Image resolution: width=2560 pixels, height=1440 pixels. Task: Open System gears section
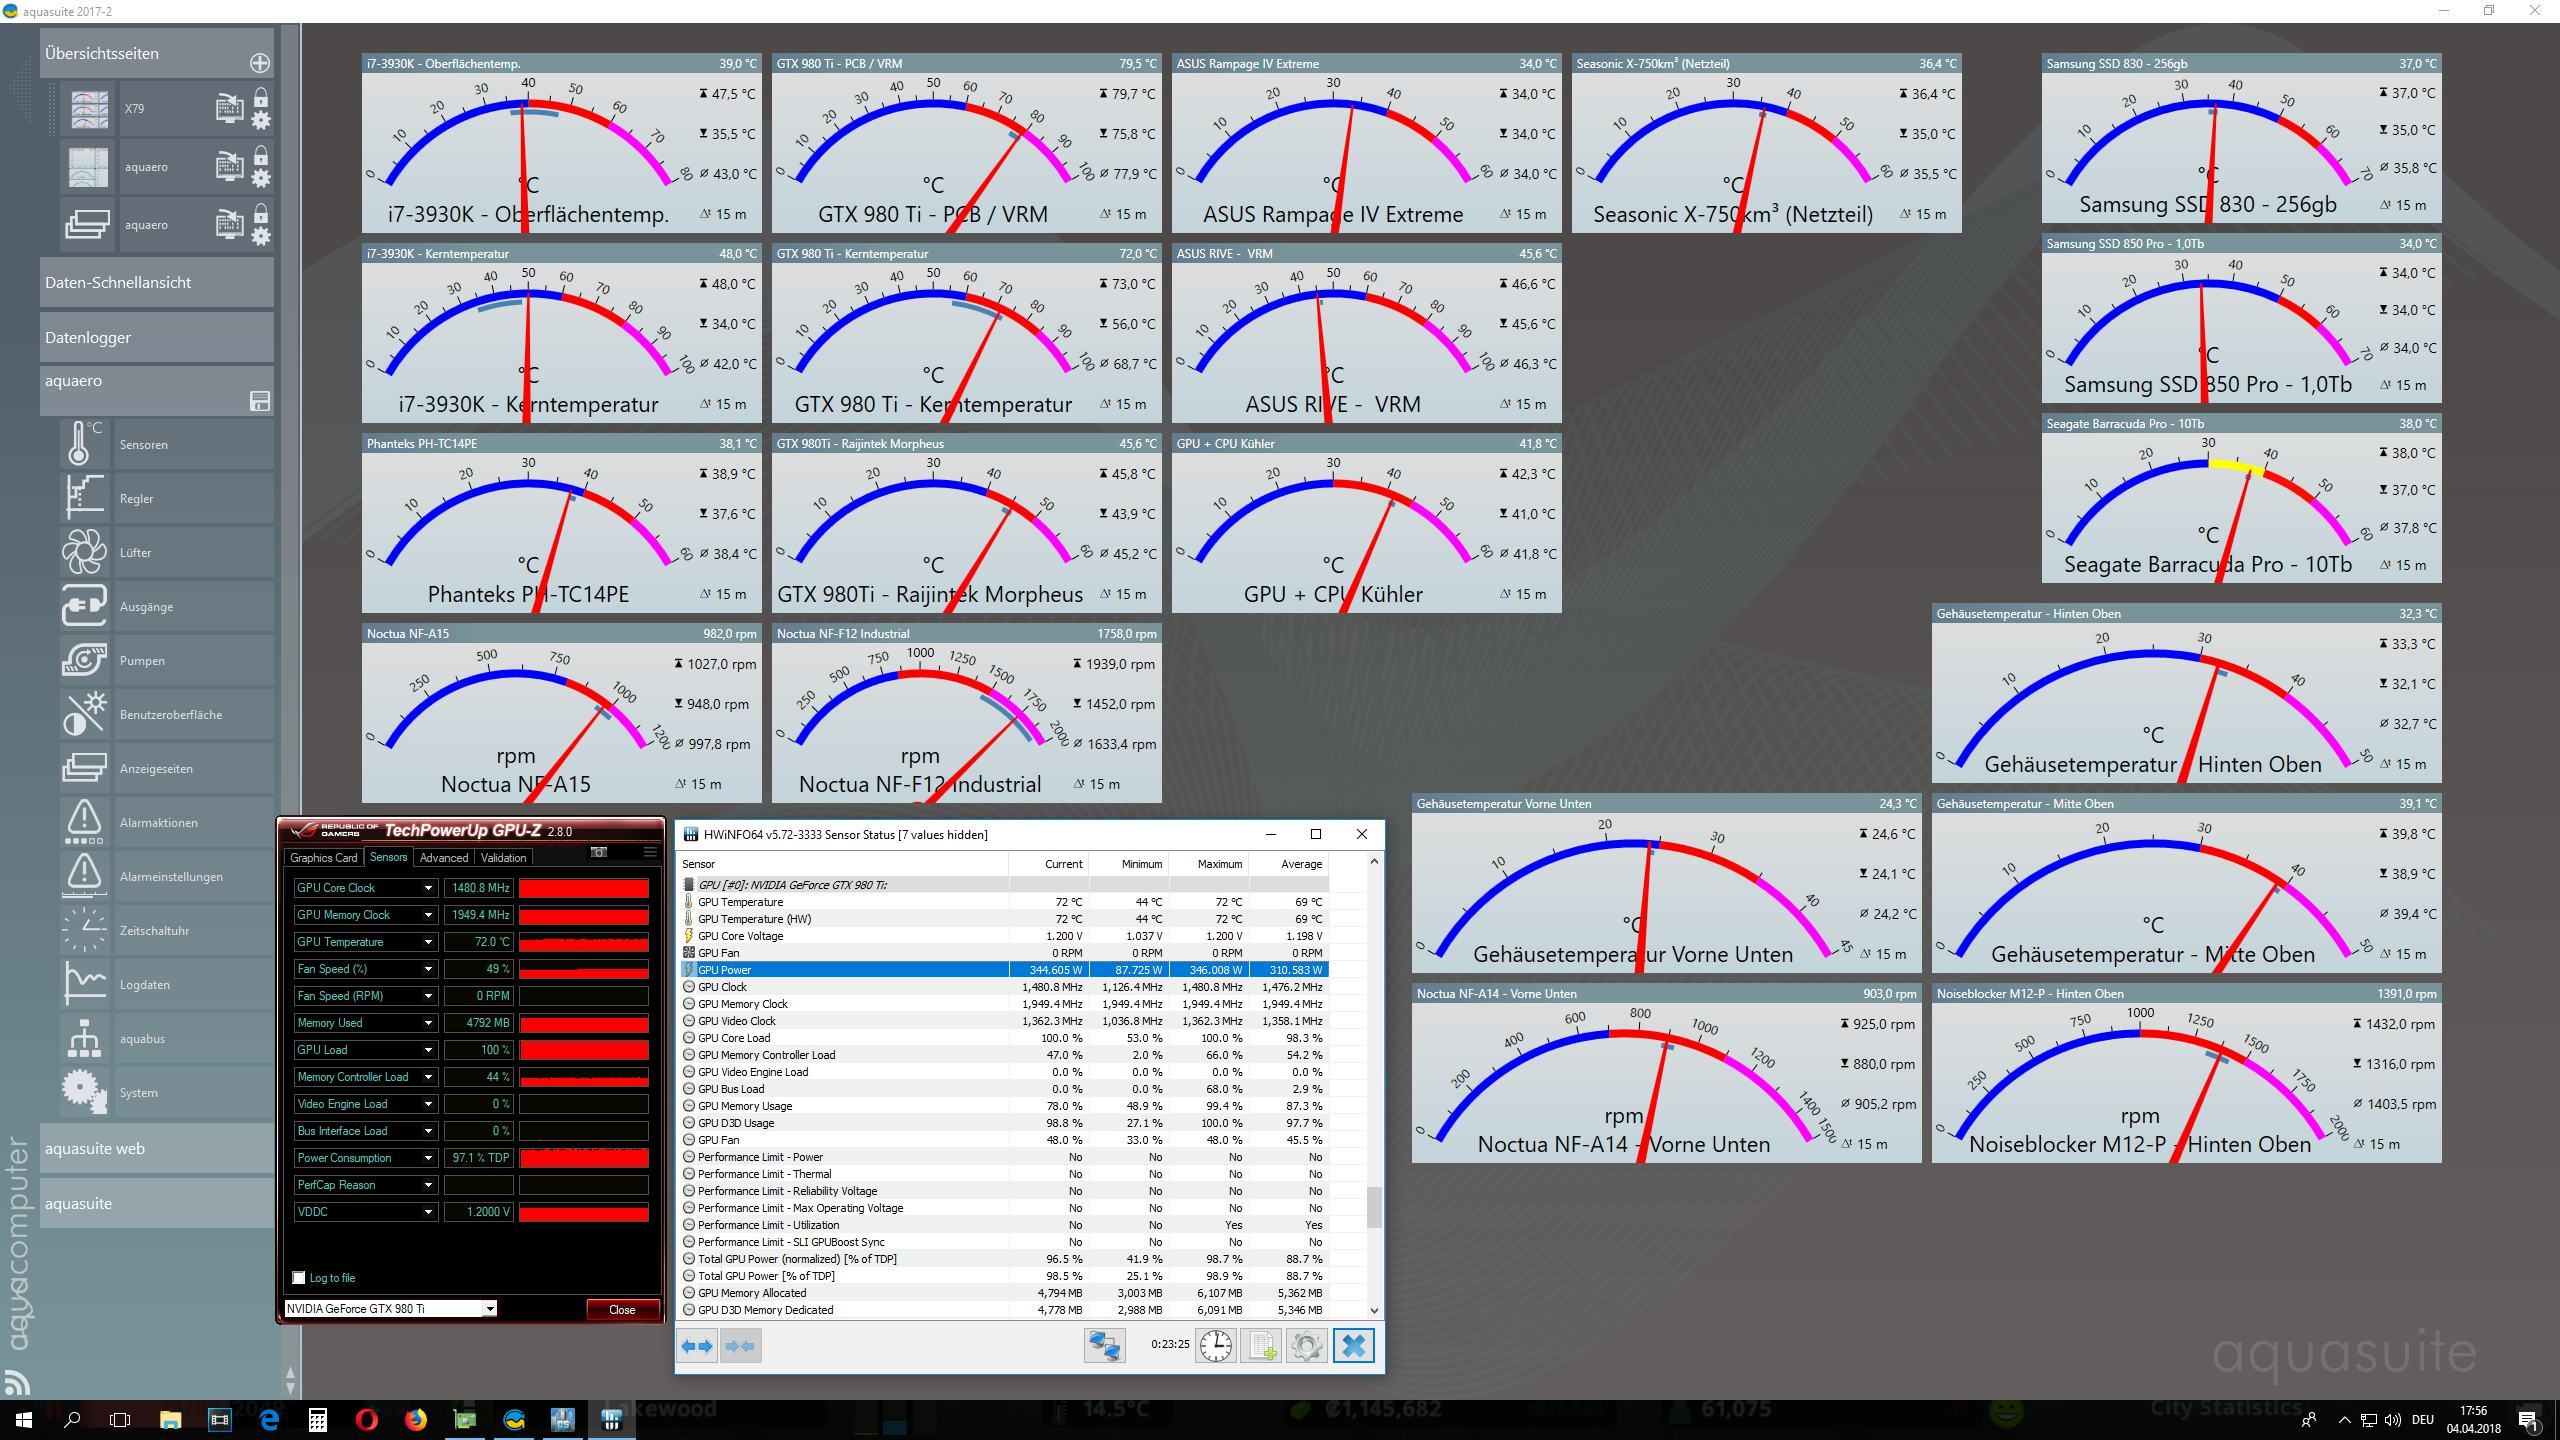coord(167,1093)
